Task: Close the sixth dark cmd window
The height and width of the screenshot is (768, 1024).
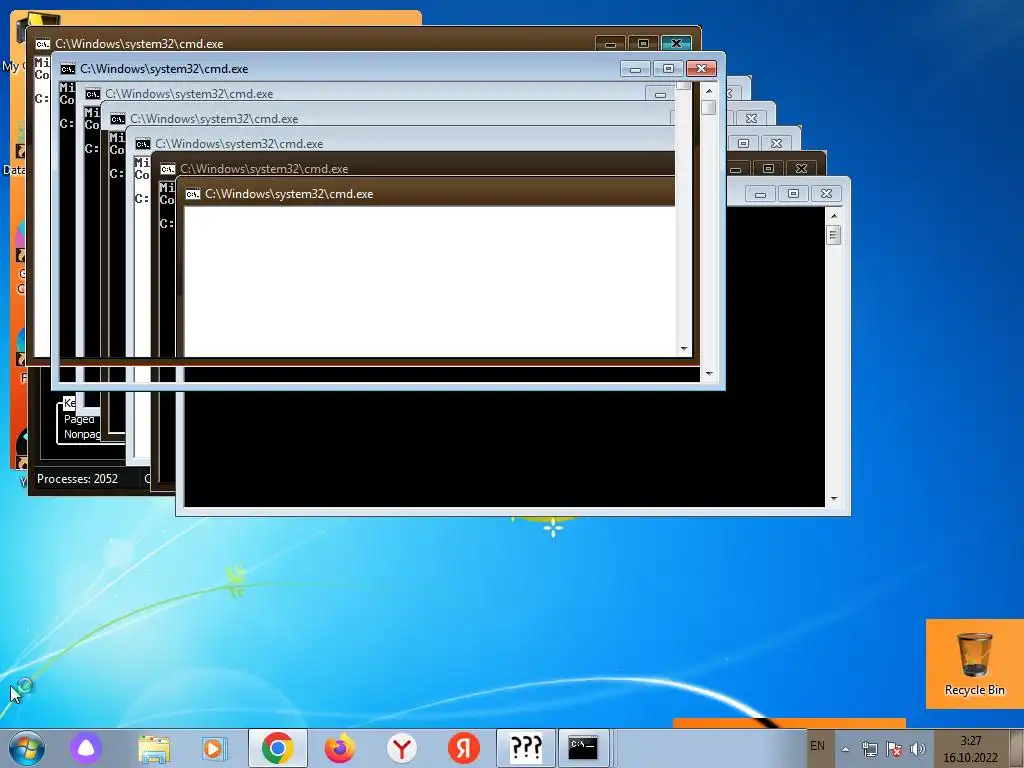Action: click(801, 168)
